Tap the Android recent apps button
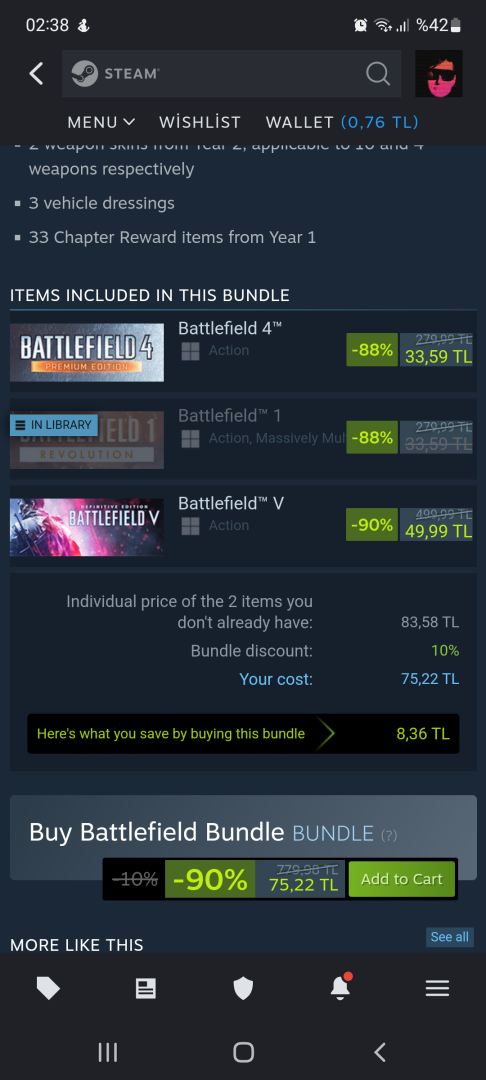 point(107,1052)
